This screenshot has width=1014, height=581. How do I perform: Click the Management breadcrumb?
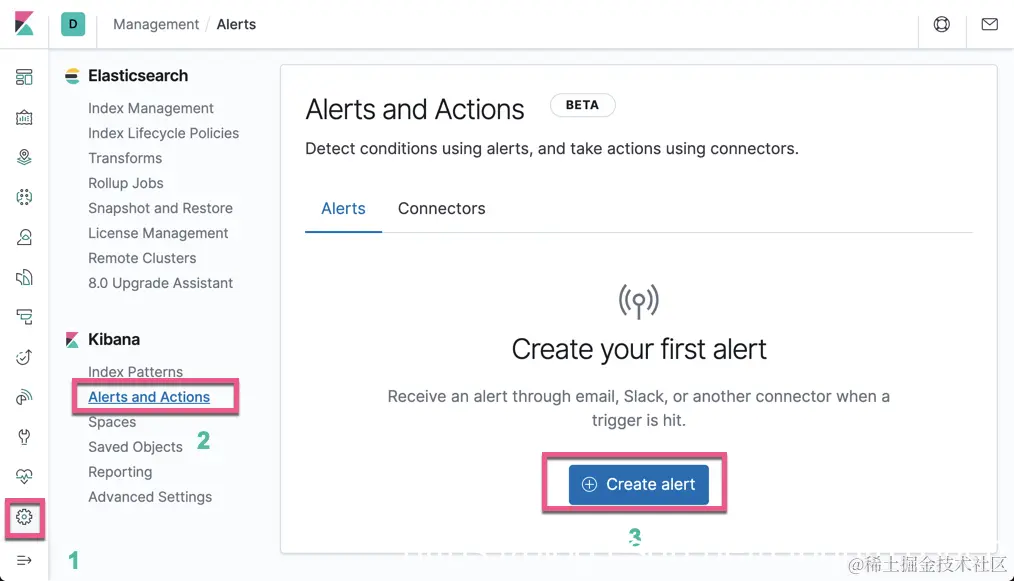[156, 24]
